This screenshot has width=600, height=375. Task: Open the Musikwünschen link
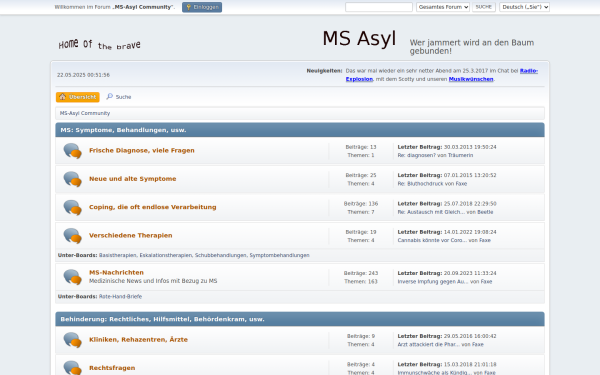tap(471, 79)
